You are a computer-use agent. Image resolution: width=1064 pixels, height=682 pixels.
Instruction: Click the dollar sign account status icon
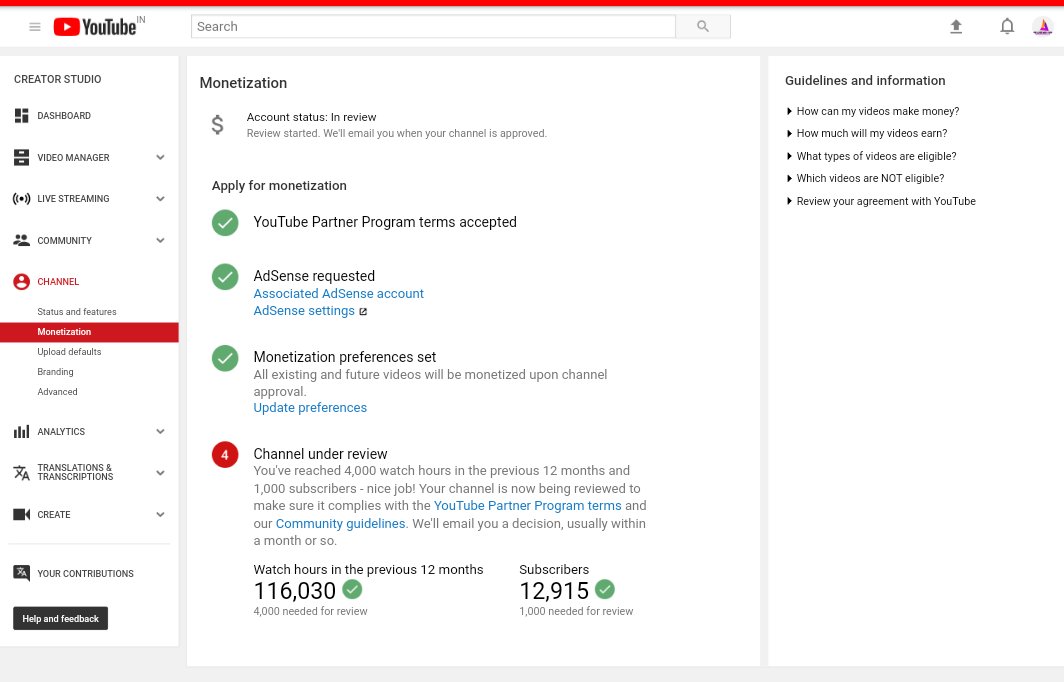pos(217,125)
